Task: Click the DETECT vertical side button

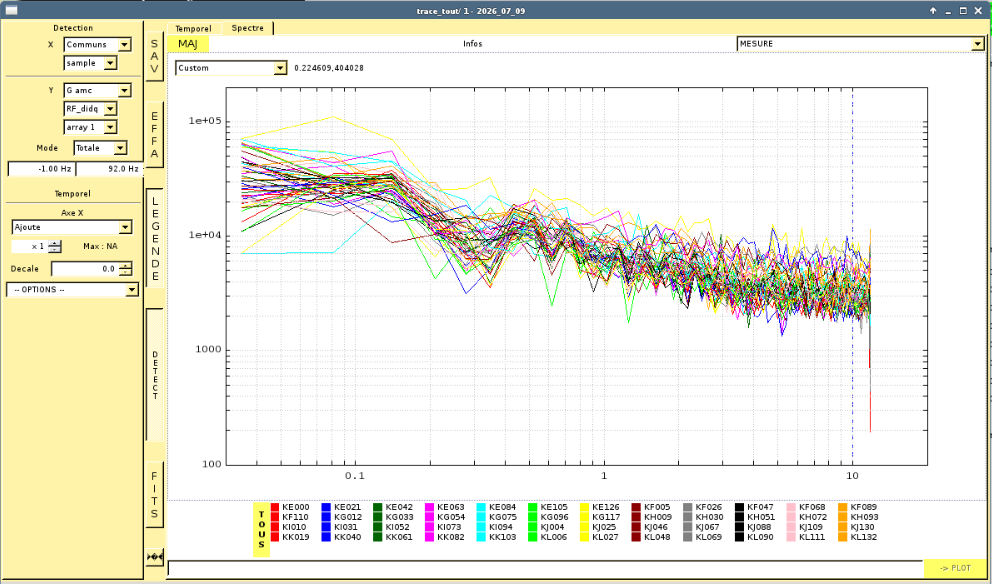Action: click(x=154, y=375)
